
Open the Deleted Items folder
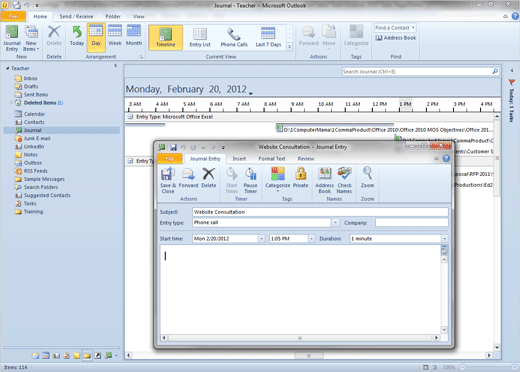coord(39,103)
